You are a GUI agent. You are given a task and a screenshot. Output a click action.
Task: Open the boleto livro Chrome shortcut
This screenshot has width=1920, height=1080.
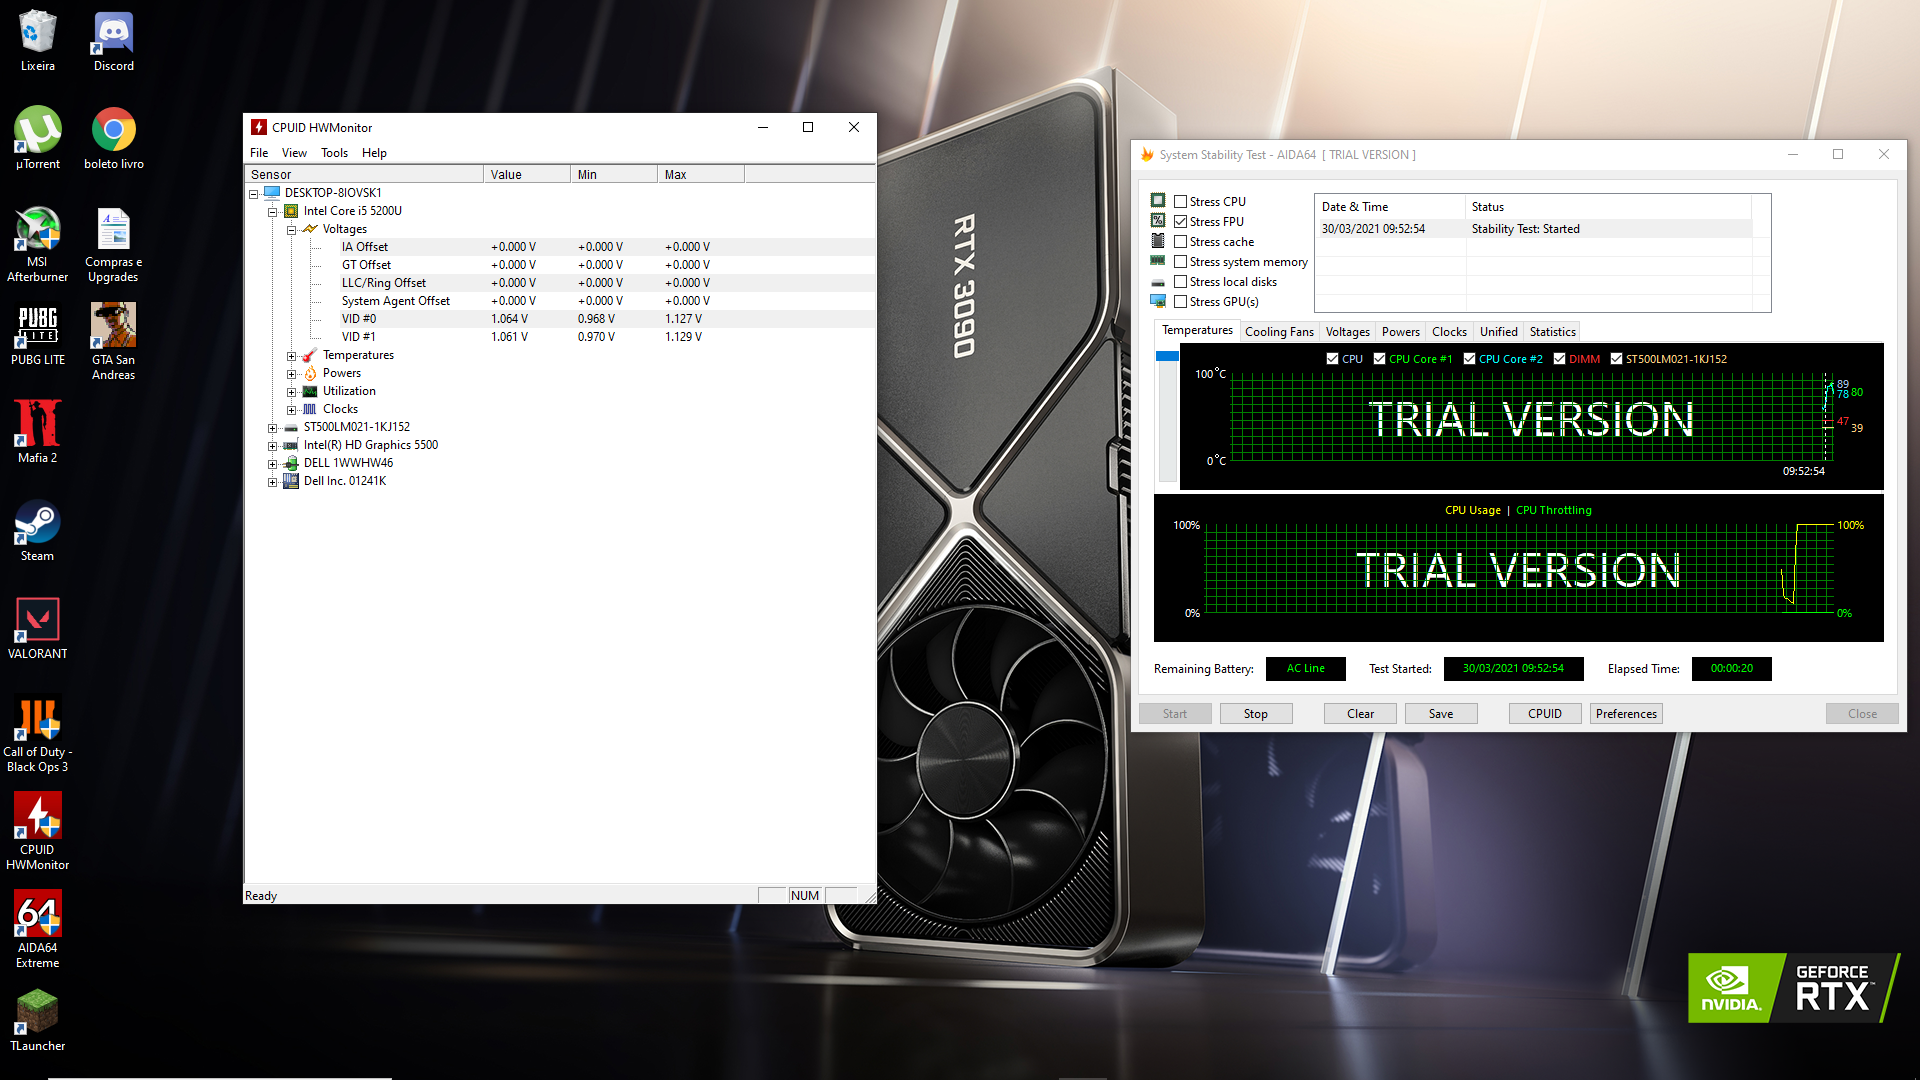(x=114, y=138)
